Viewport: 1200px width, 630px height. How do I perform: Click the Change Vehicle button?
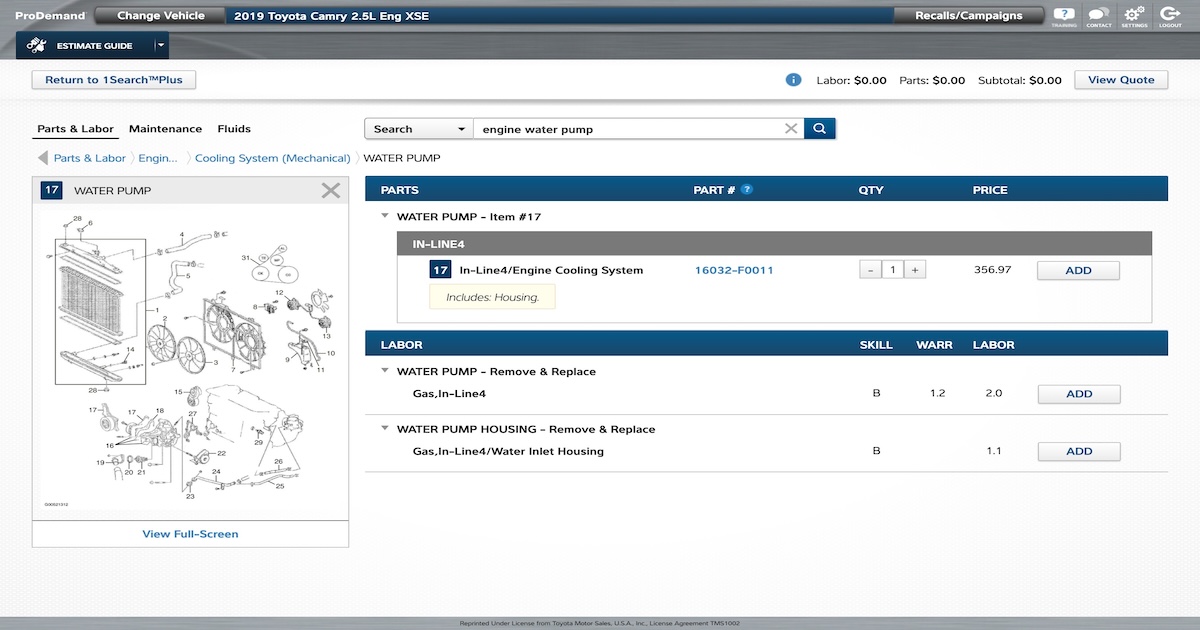161,16
